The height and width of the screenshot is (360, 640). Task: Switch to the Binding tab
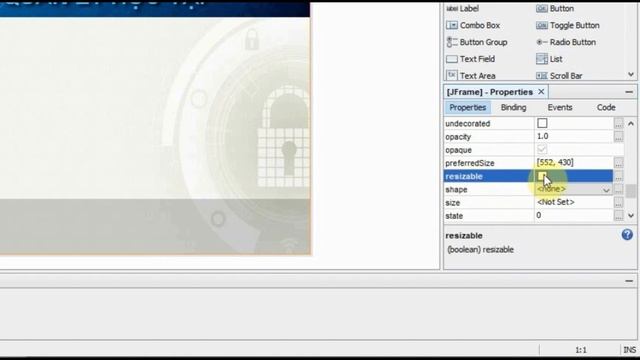513,108
